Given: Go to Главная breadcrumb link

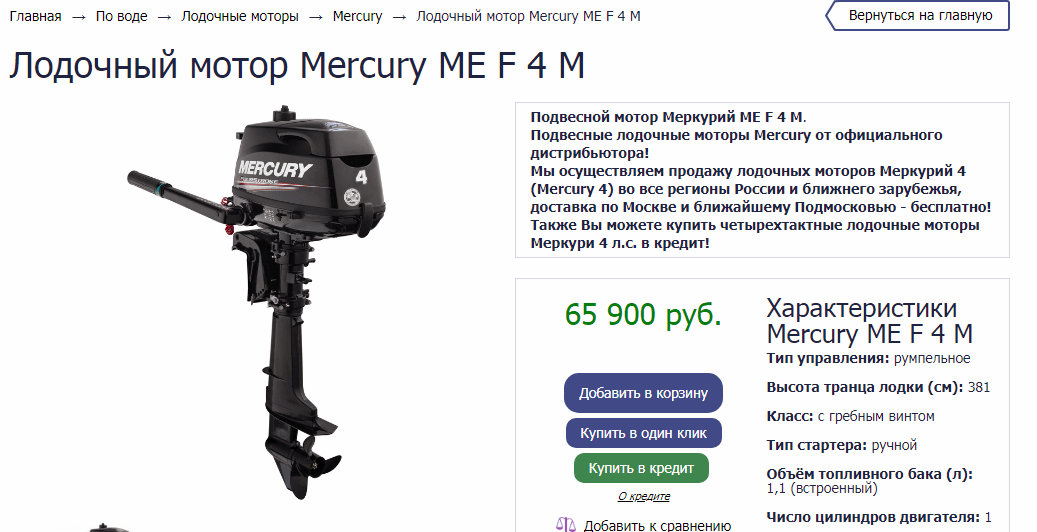Looking at the screenshot, I should [36, 16].
